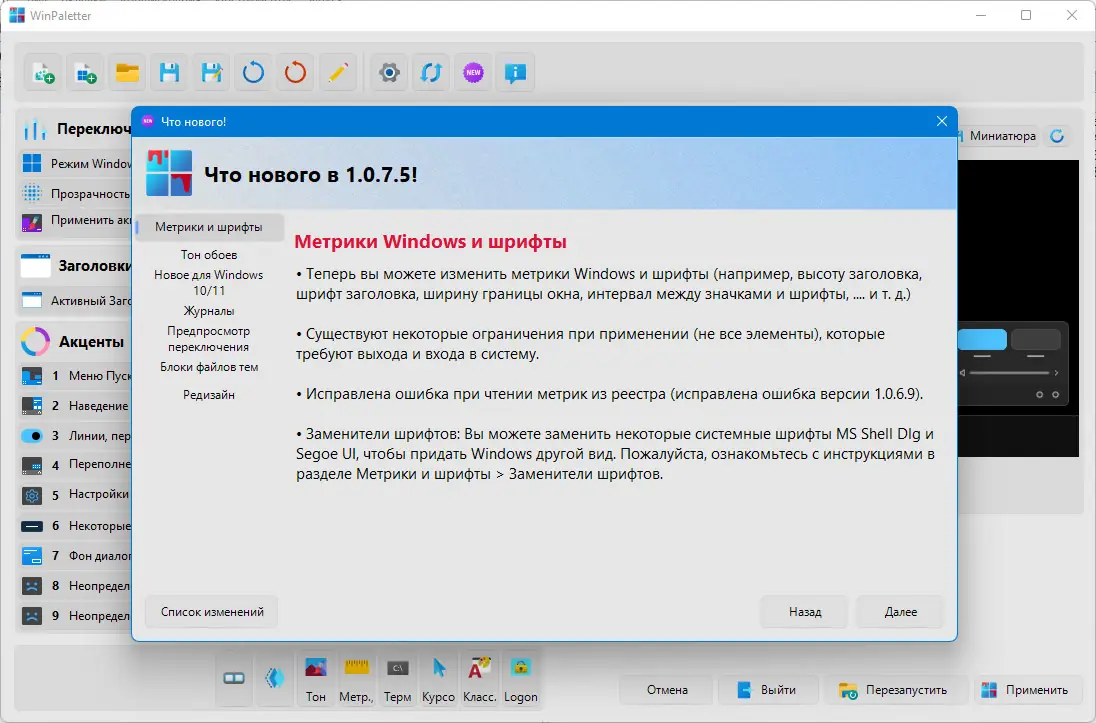Click the purple NEW badge toolbar icon
The image size is (1096, 723).
point(473,73)
